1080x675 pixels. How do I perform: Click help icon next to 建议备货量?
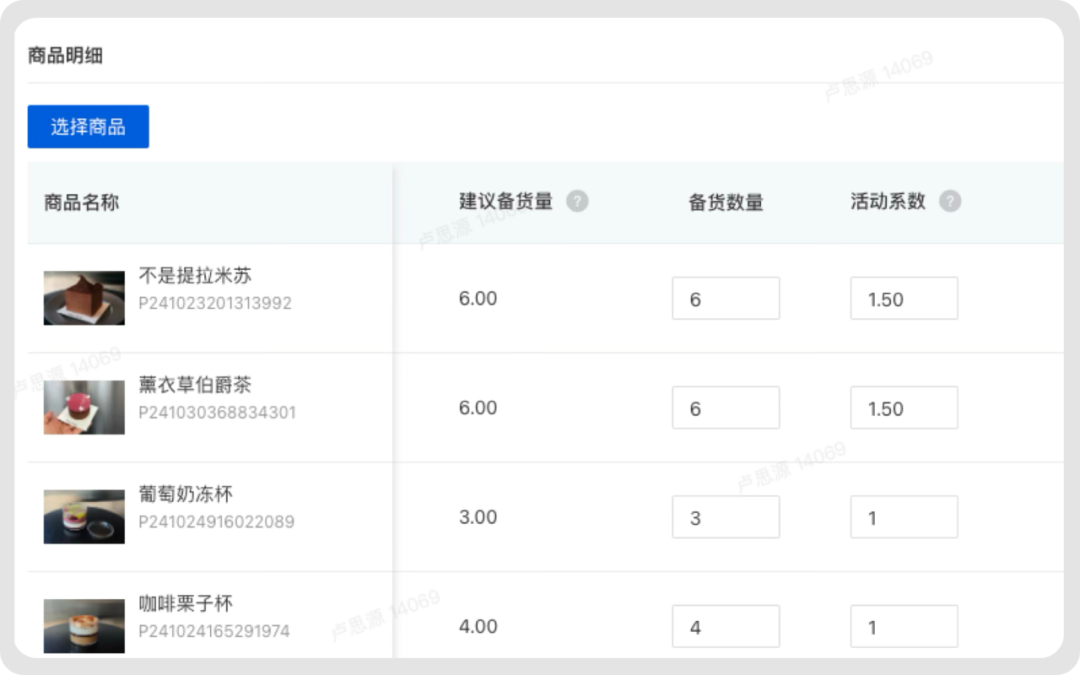(x=577, y=201)
